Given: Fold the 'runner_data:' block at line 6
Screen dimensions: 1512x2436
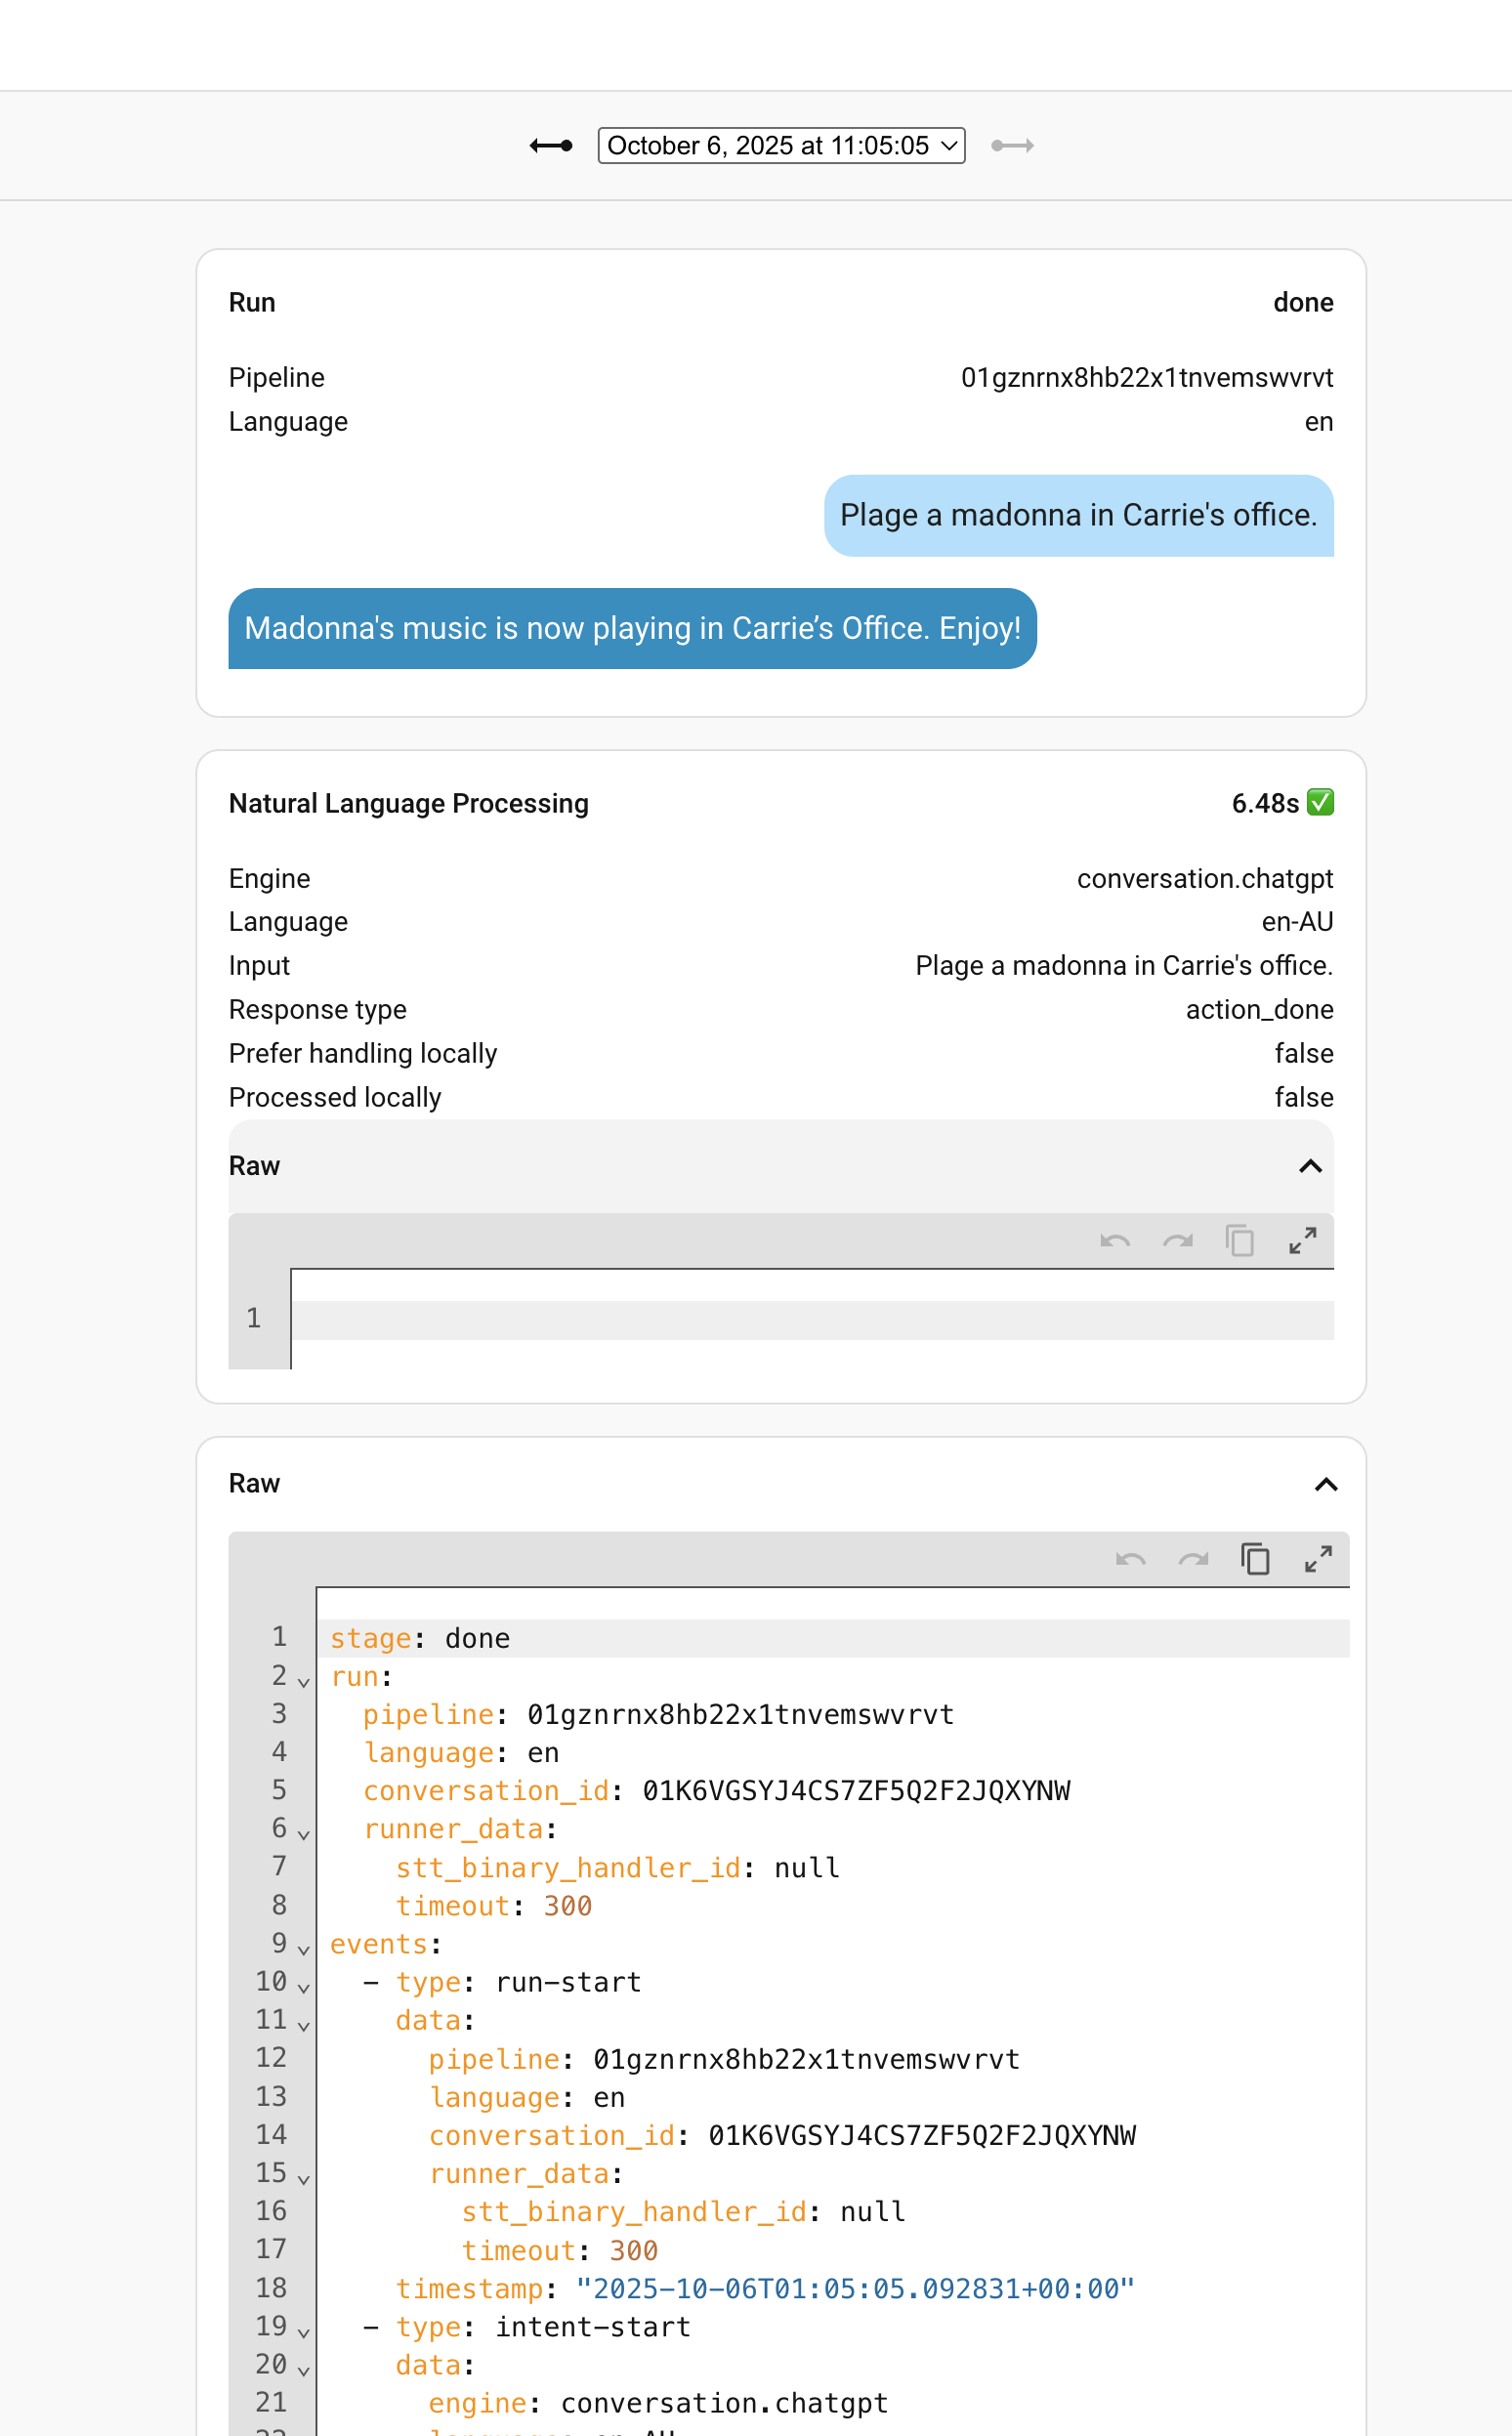Looking at the screenshot, I should [x=304, y=1834].
